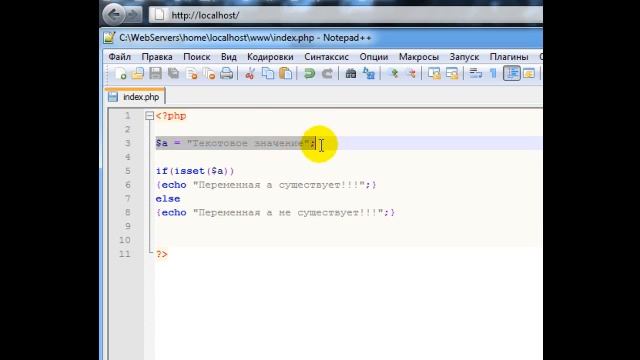The width and height of the screenshot is (640, 360).
Task: Click the else keyword
Action: (168, 199)
